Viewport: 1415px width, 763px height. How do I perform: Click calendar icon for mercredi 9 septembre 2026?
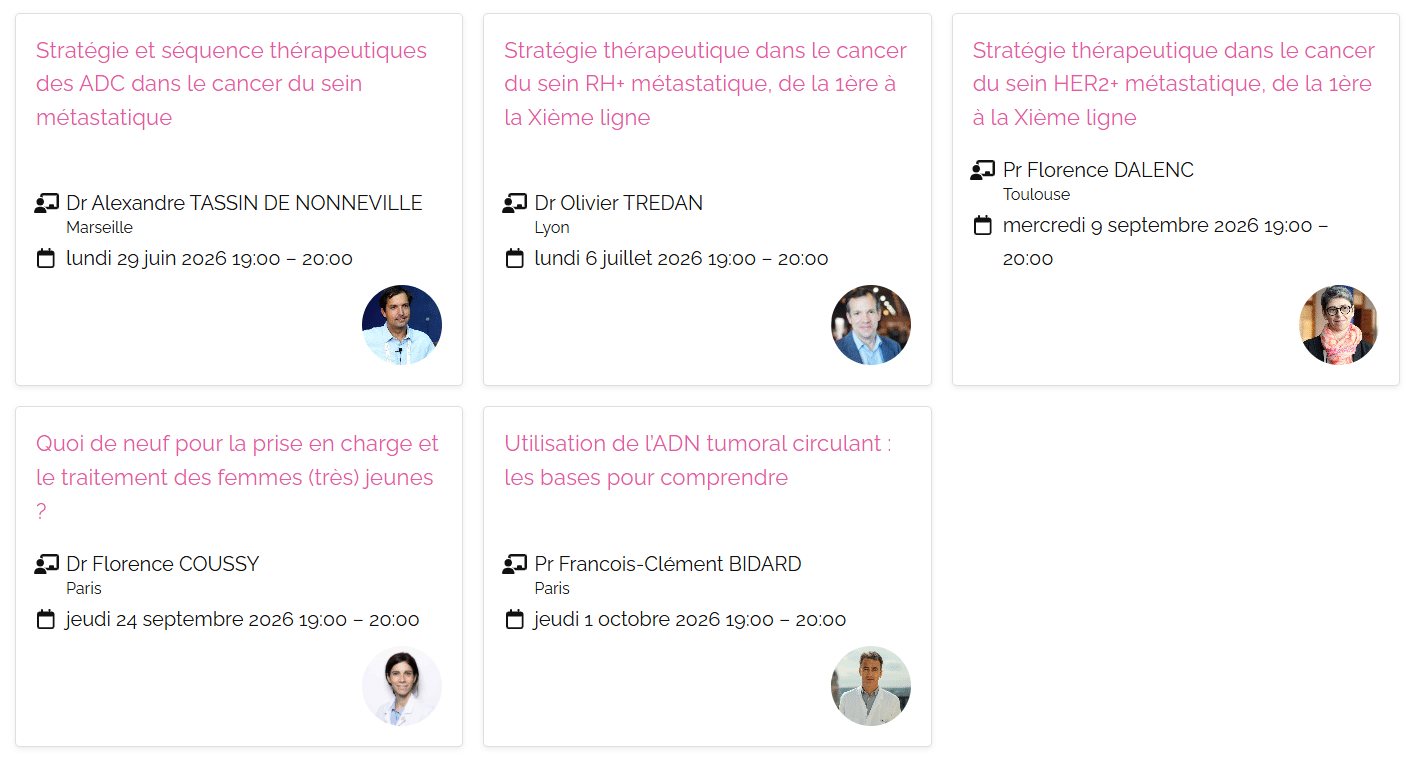[982, 226]
